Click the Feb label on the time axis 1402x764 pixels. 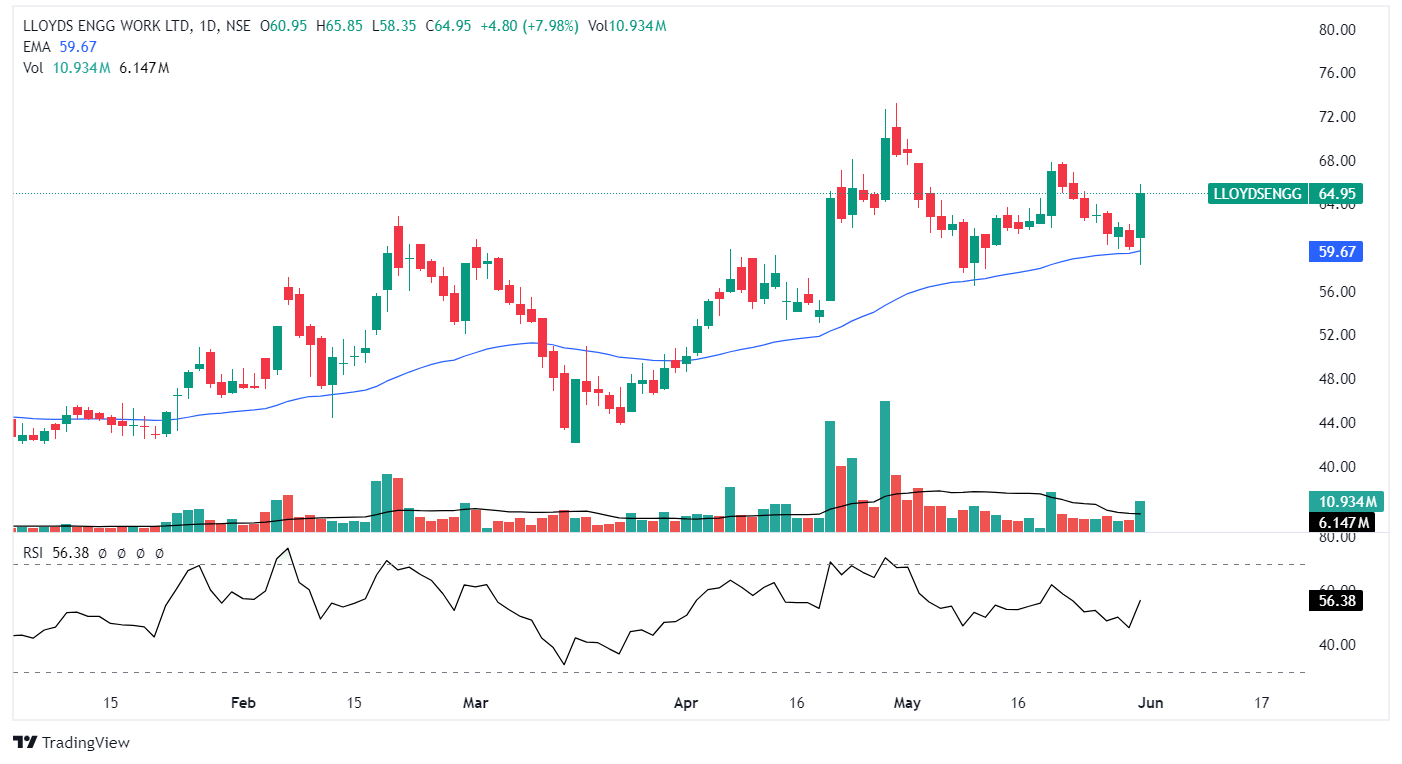point(243,703)
